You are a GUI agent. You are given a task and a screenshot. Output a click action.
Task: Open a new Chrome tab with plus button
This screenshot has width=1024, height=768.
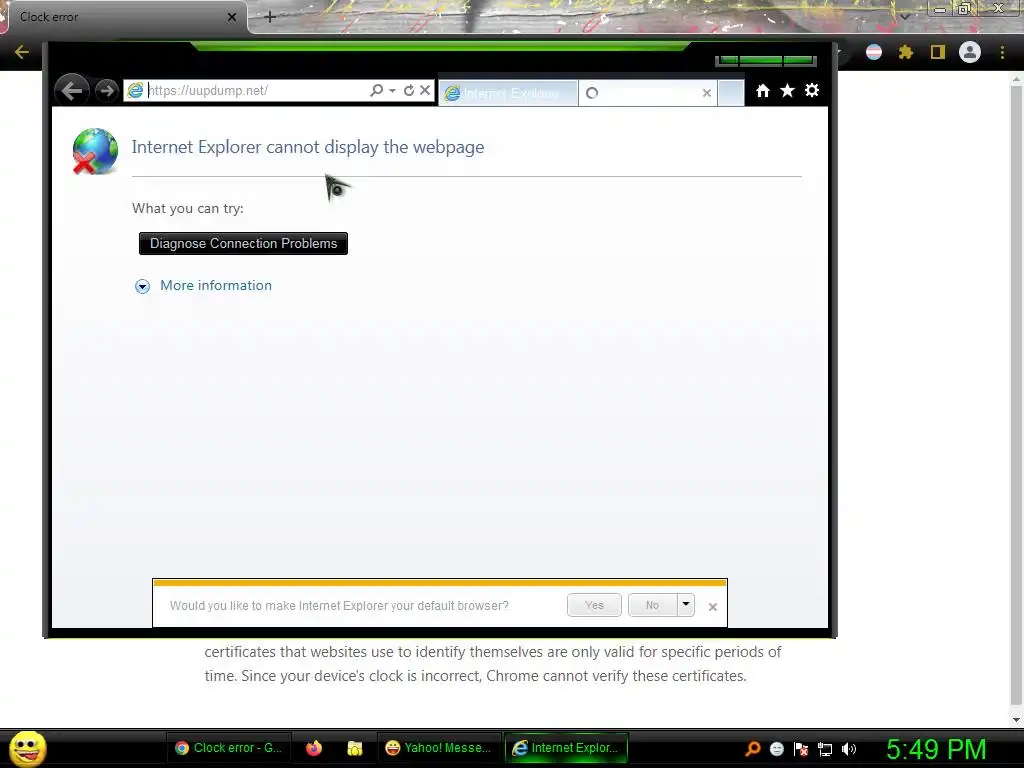pos(270,17)
